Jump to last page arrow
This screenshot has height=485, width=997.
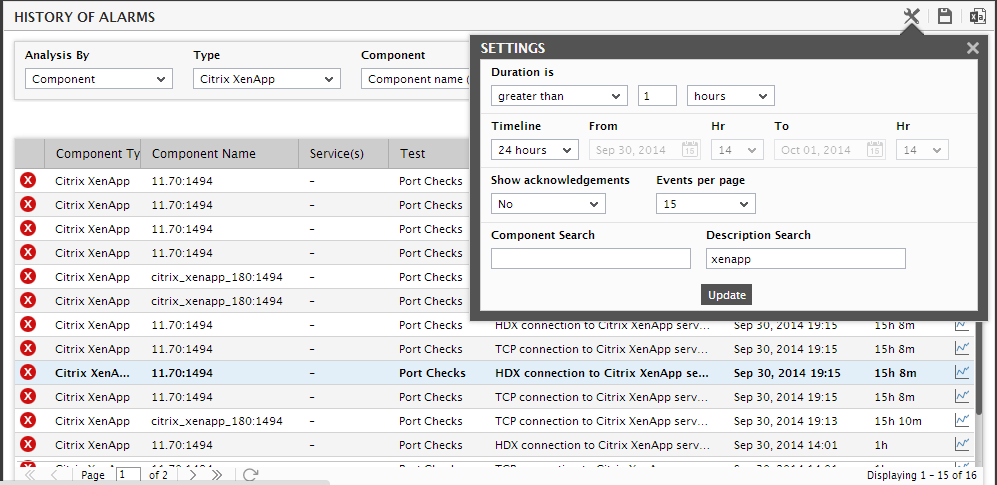[217, 475]
